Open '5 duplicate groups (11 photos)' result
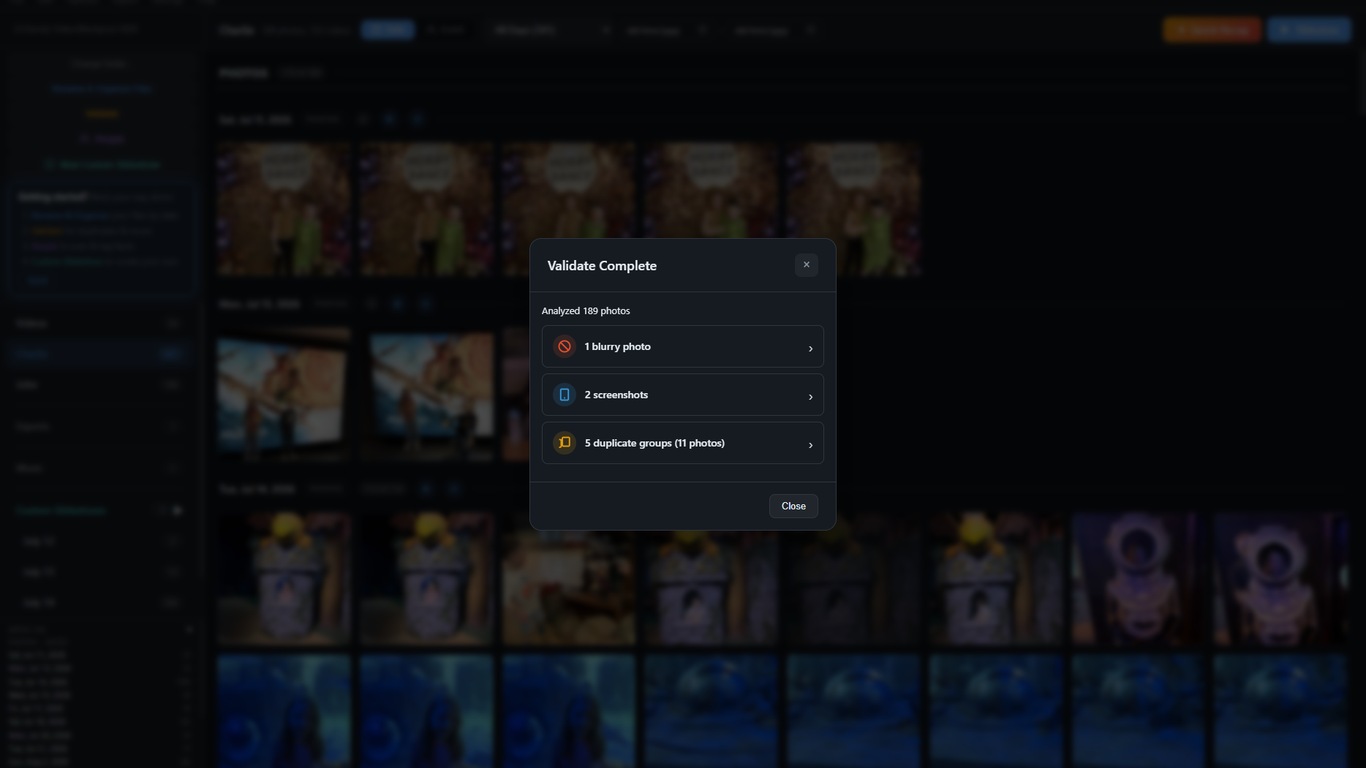Viewport: 1366px width, 768px height. [x=683, y=443]
